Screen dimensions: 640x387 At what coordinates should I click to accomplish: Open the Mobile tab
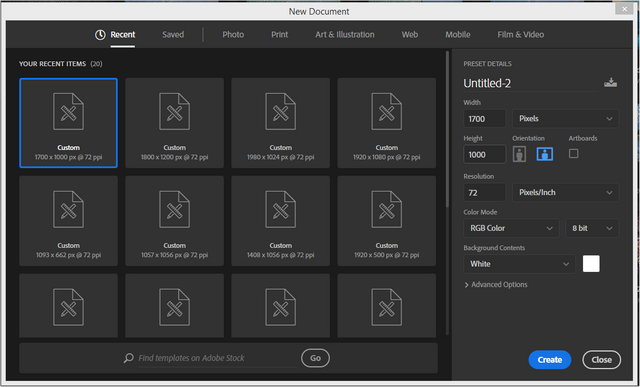coord(458,35)
